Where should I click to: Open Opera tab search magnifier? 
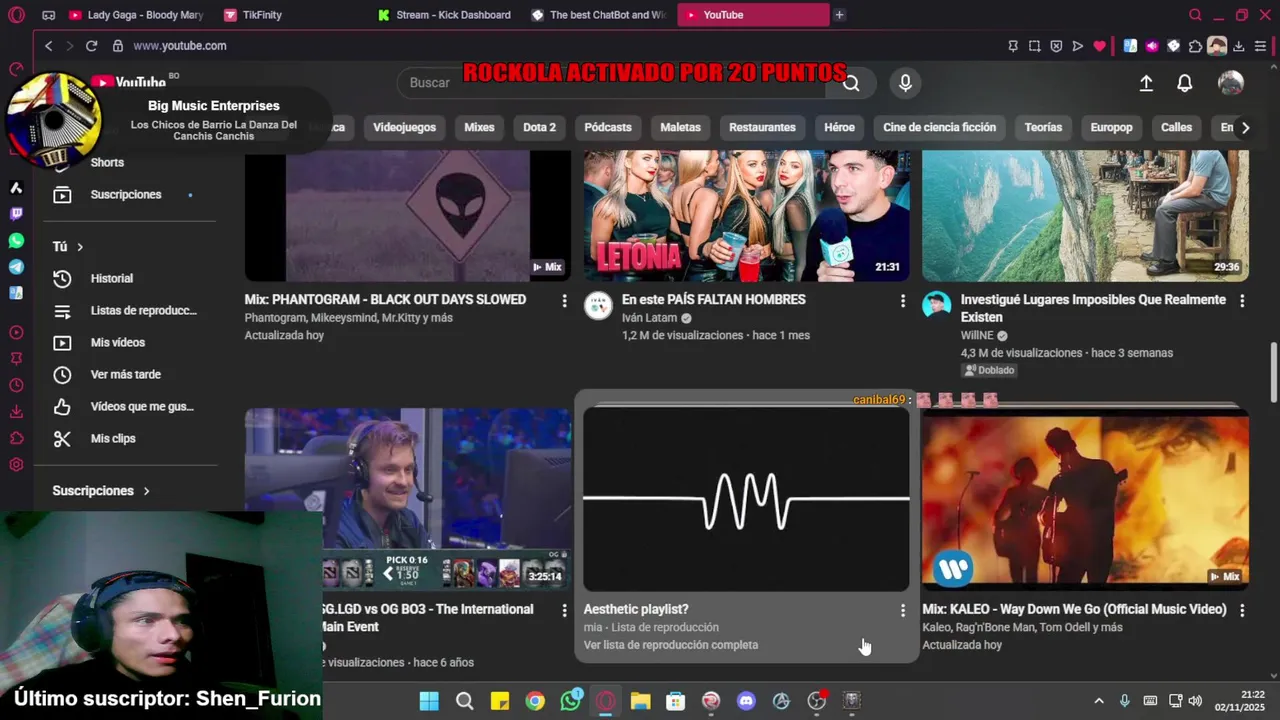point(1195,15)
